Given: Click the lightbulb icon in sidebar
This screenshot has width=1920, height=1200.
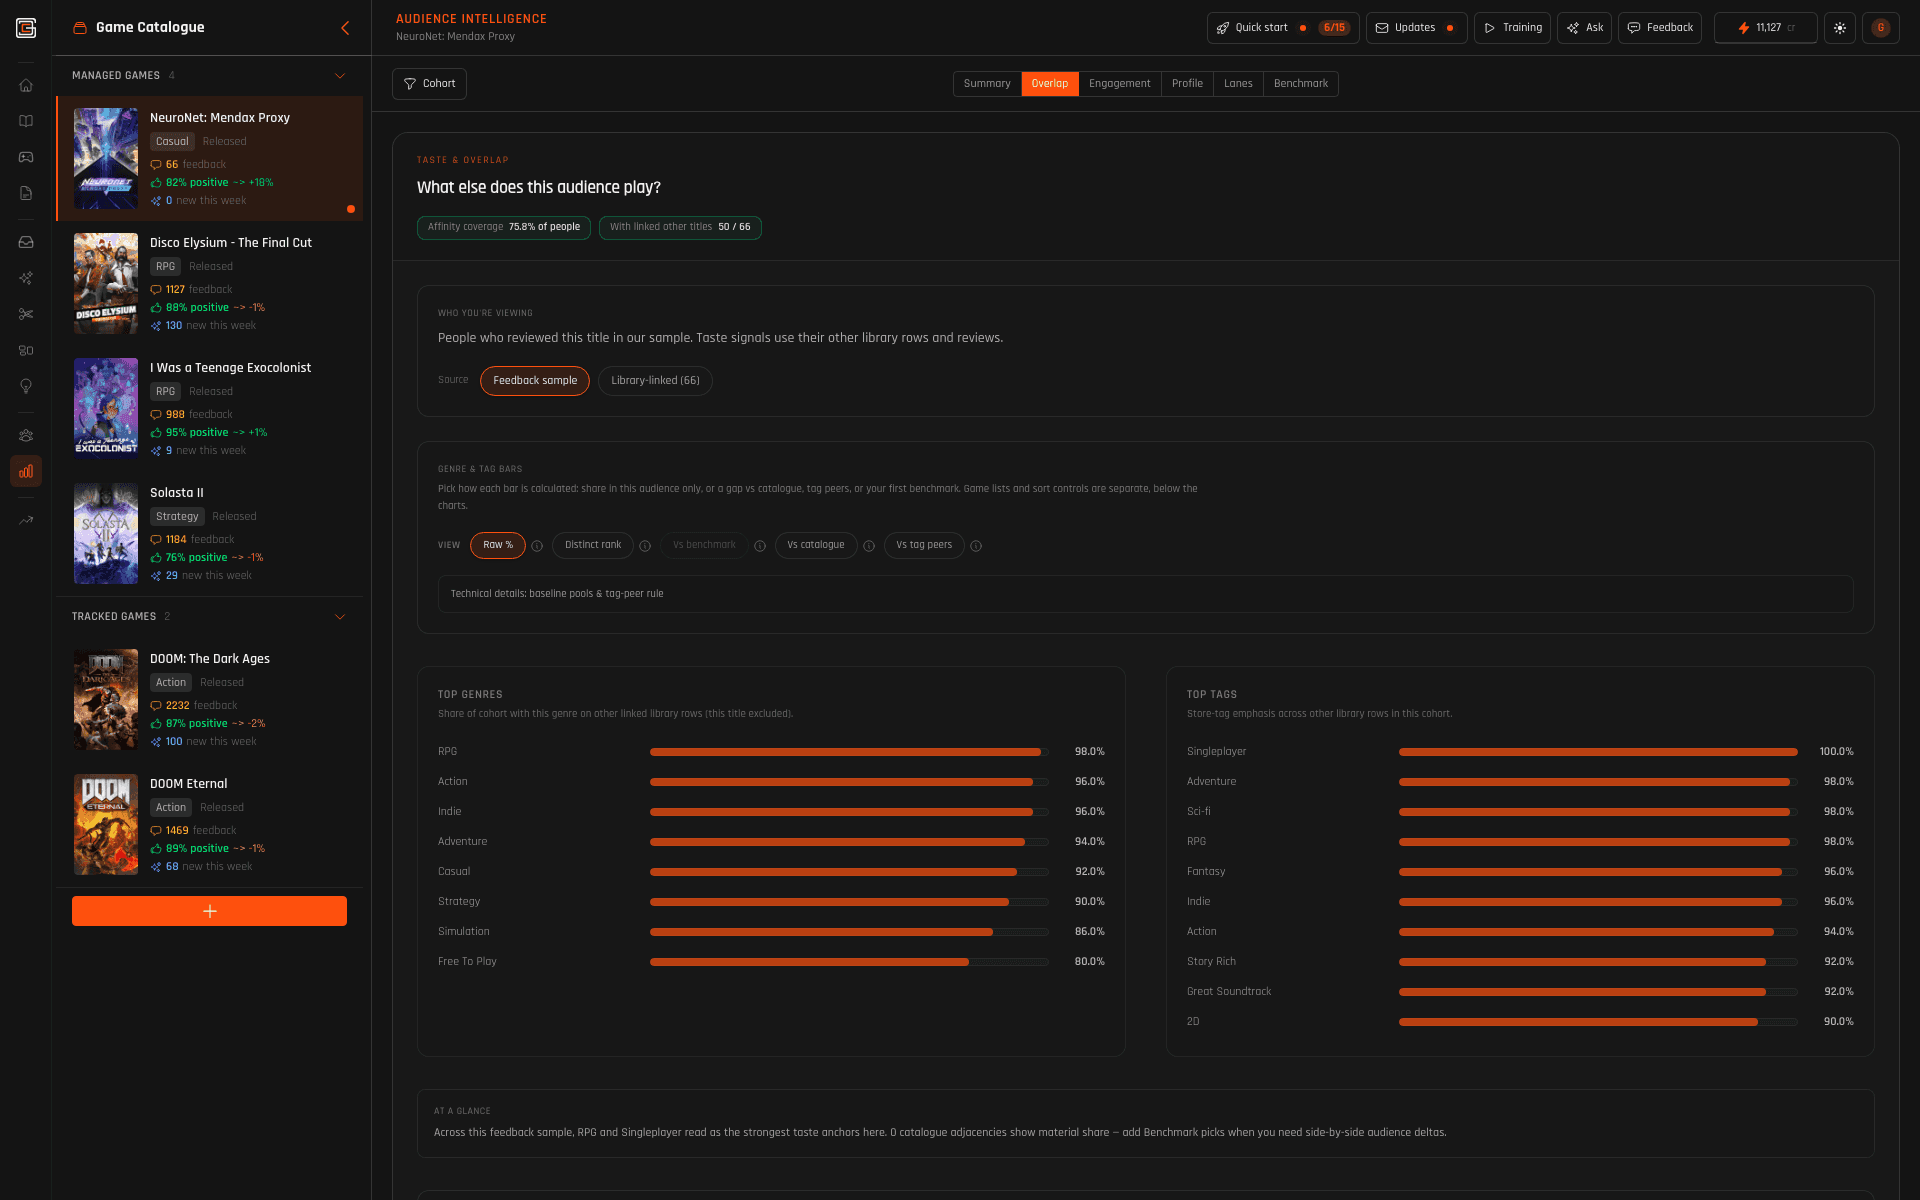Looking at the screenshot, I should [26, 386].
